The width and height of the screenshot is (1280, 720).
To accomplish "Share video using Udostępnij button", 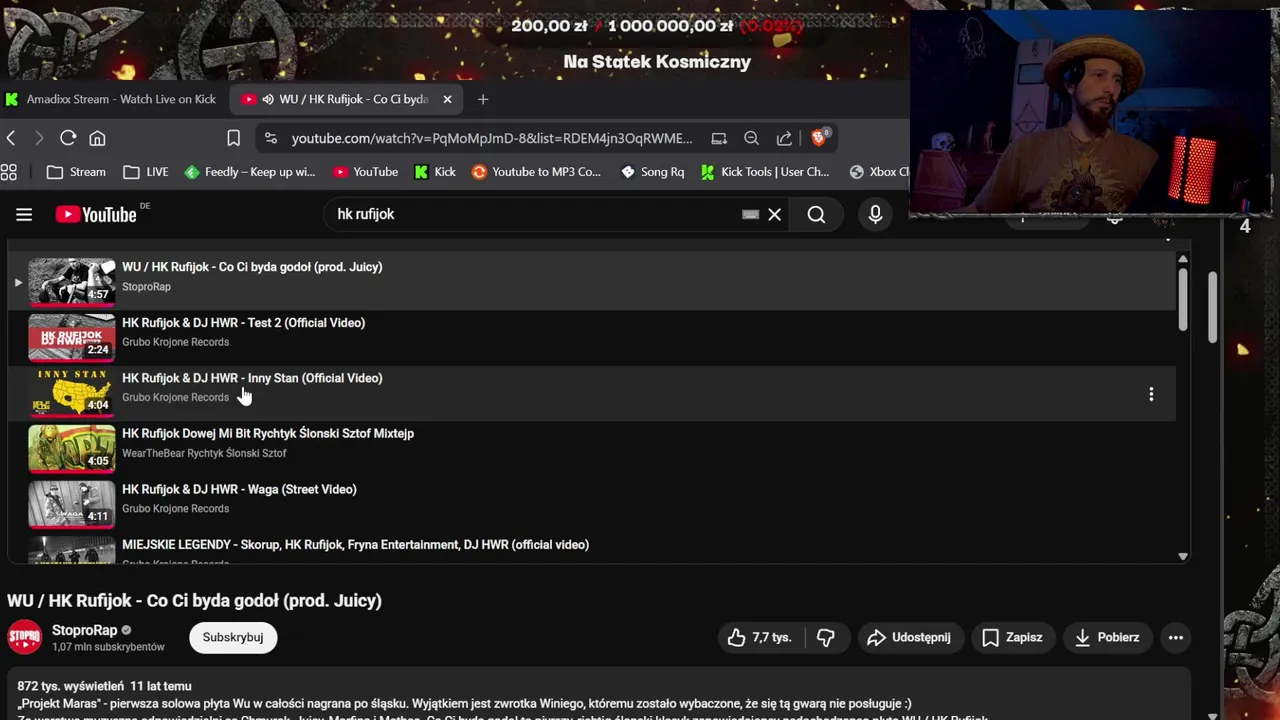I will [910, 637].
